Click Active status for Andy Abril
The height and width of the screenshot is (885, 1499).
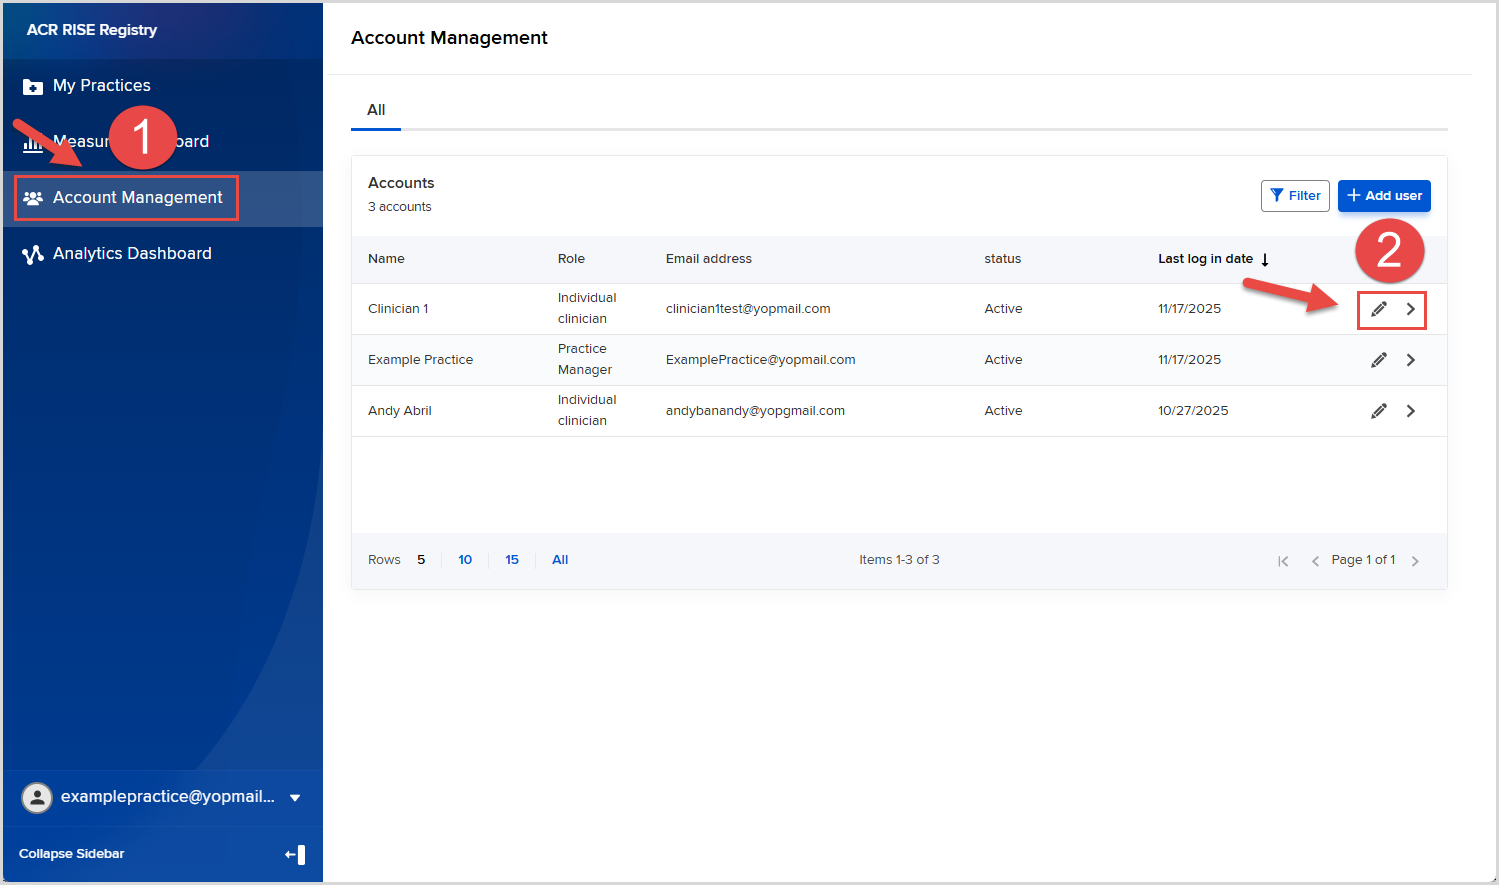click(1003, 411)
